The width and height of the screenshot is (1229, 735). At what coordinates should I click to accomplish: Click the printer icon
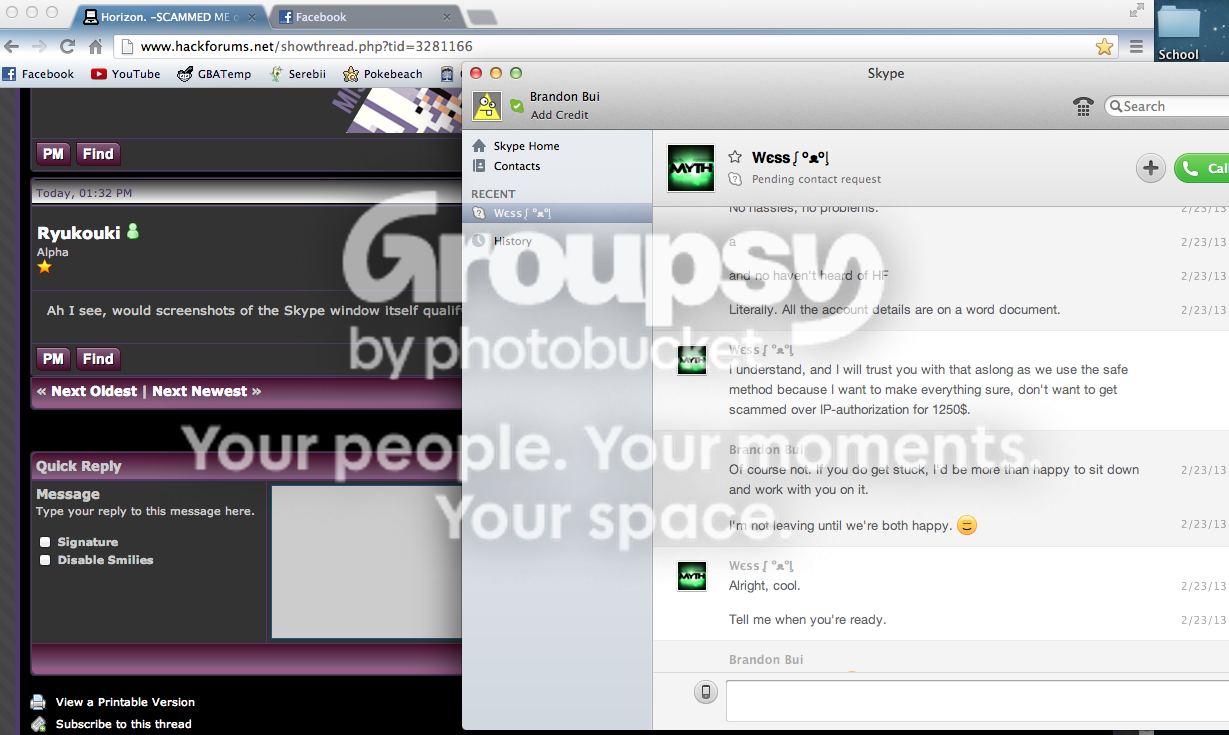tap(38, 702)
